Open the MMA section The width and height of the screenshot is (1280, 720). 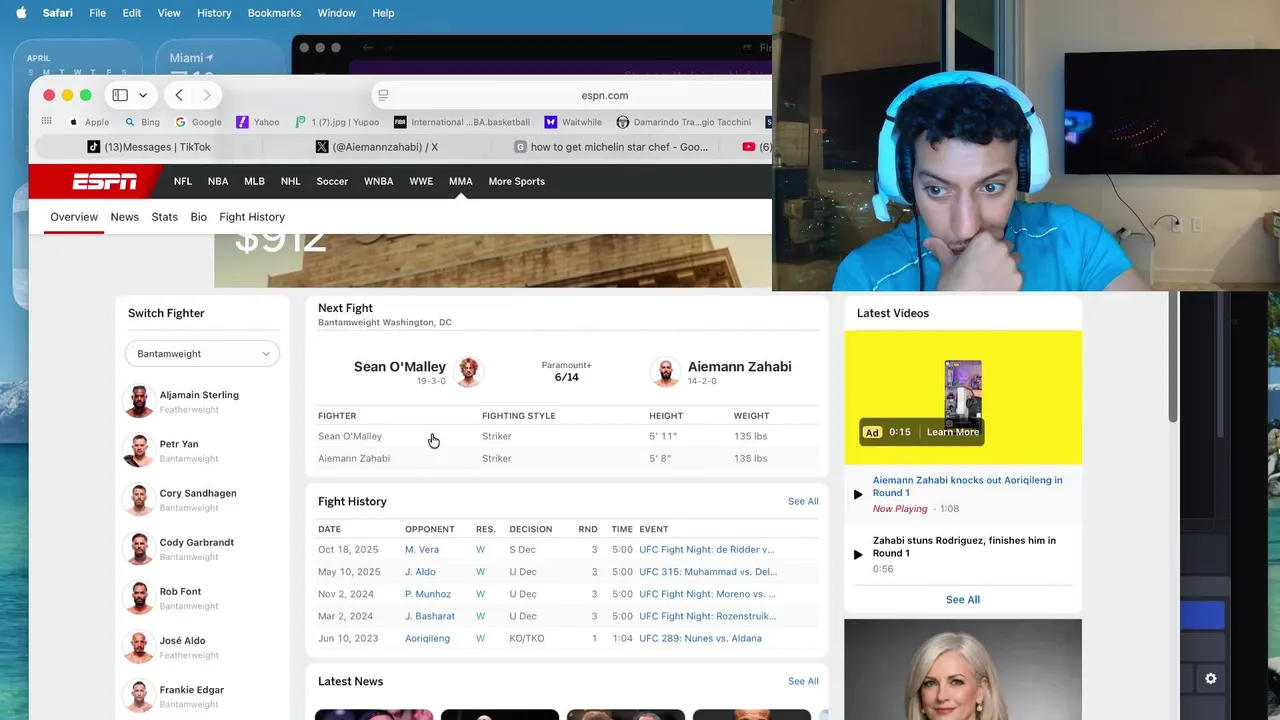[460, 181]
